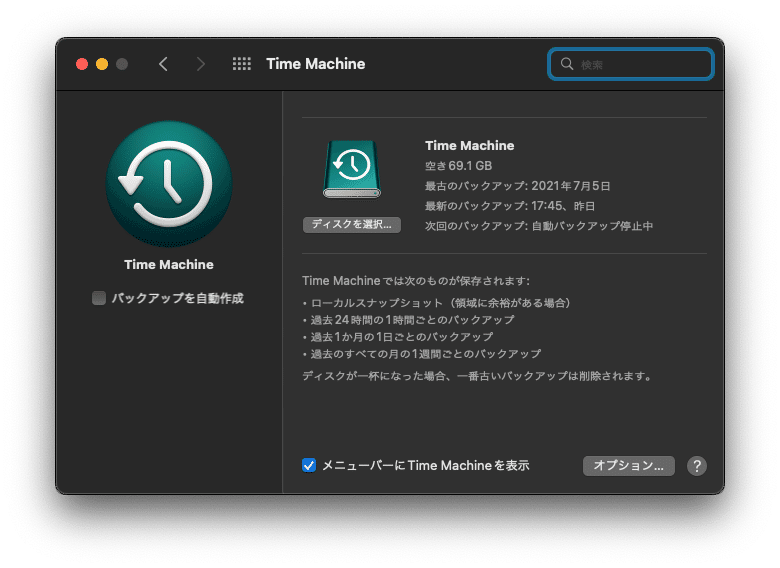Click the backup disk drive icon
Image resolution: width=780 pixels, height=568 pixels.
pyautogui.click(x=352, y=169)
